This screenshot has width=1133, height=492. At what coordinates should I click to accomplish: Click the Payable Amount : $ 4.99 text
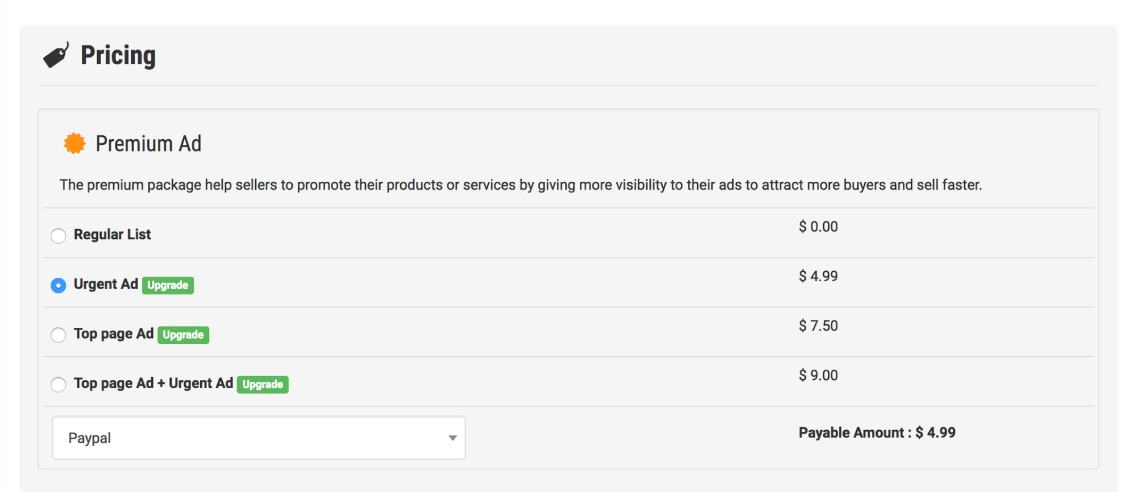pyautogui.click(x=877, y=433)
